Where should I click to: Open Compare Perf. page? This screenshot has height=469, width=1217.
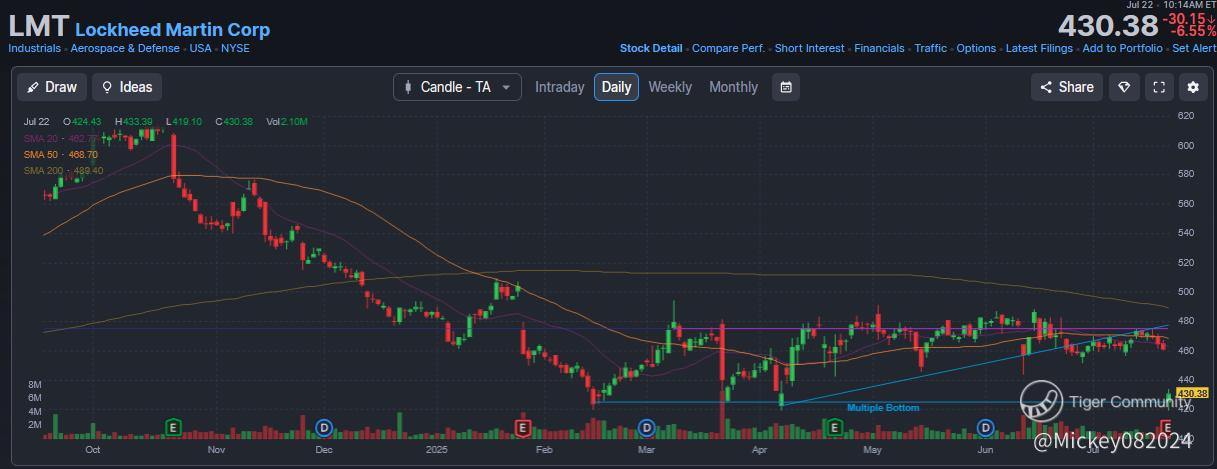click(x=728, y=48)
